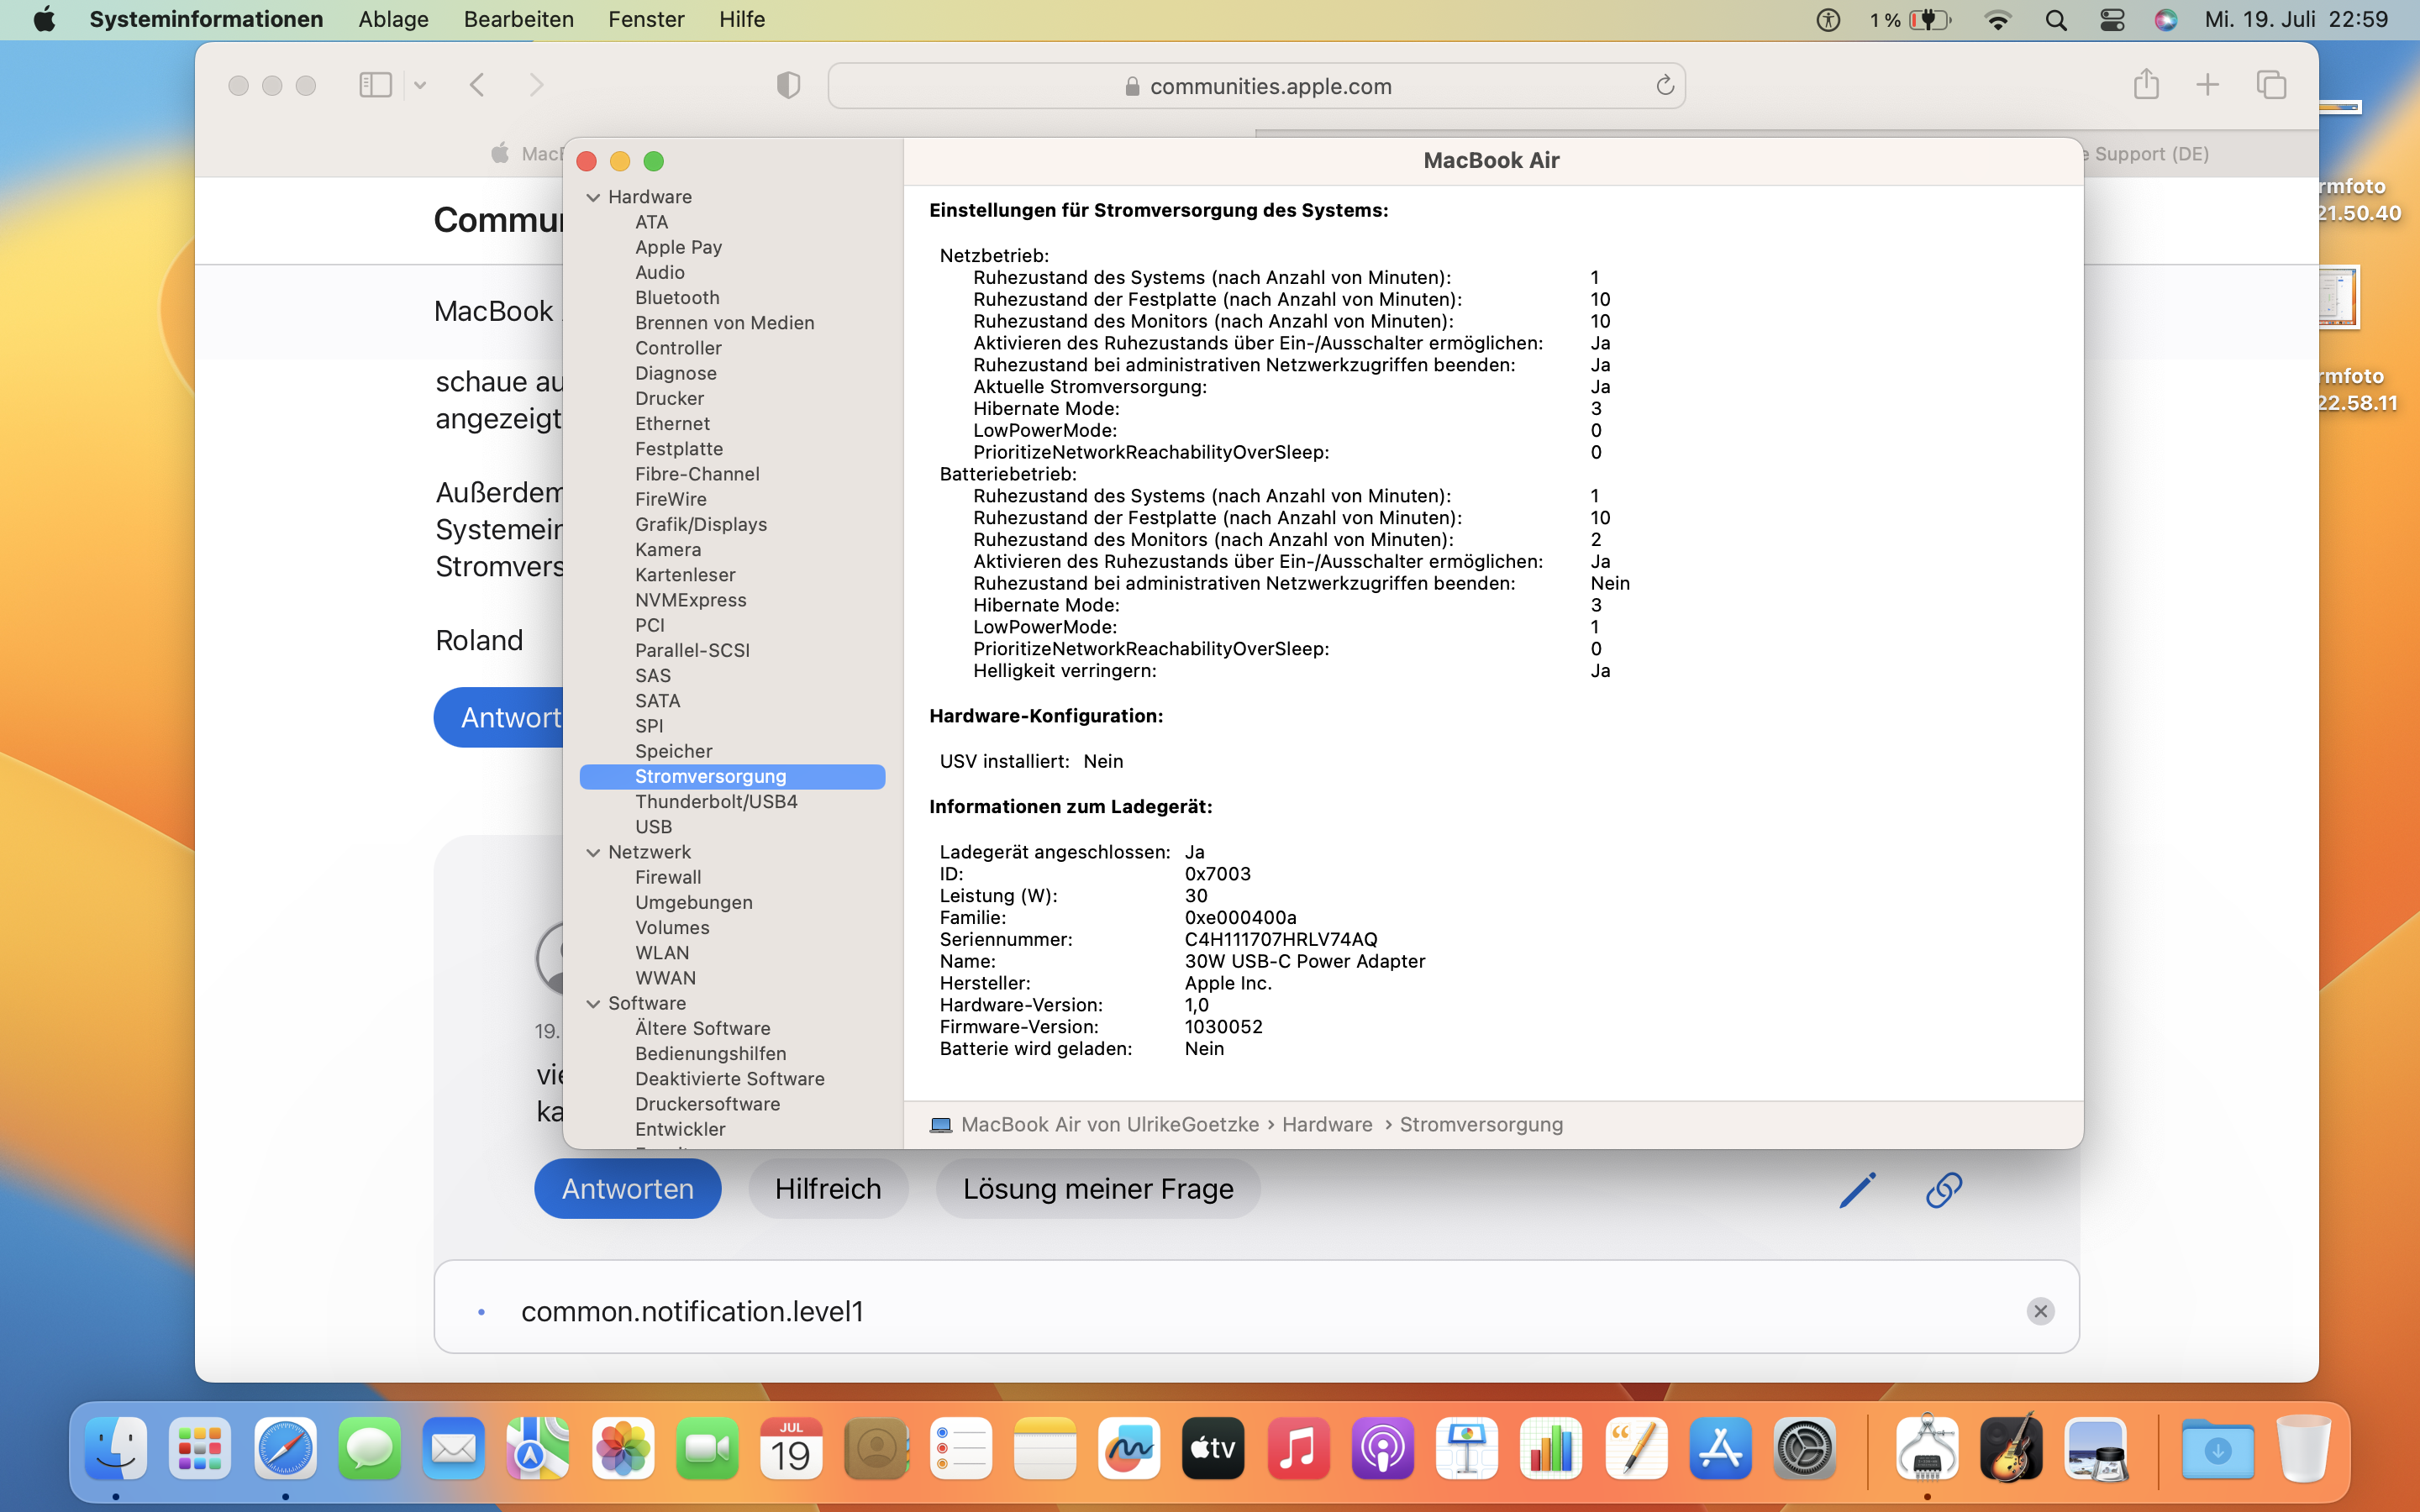The image size is (2420, 1512).
Task: Click the communities.apple.com address field
Action: point(1270,86)
